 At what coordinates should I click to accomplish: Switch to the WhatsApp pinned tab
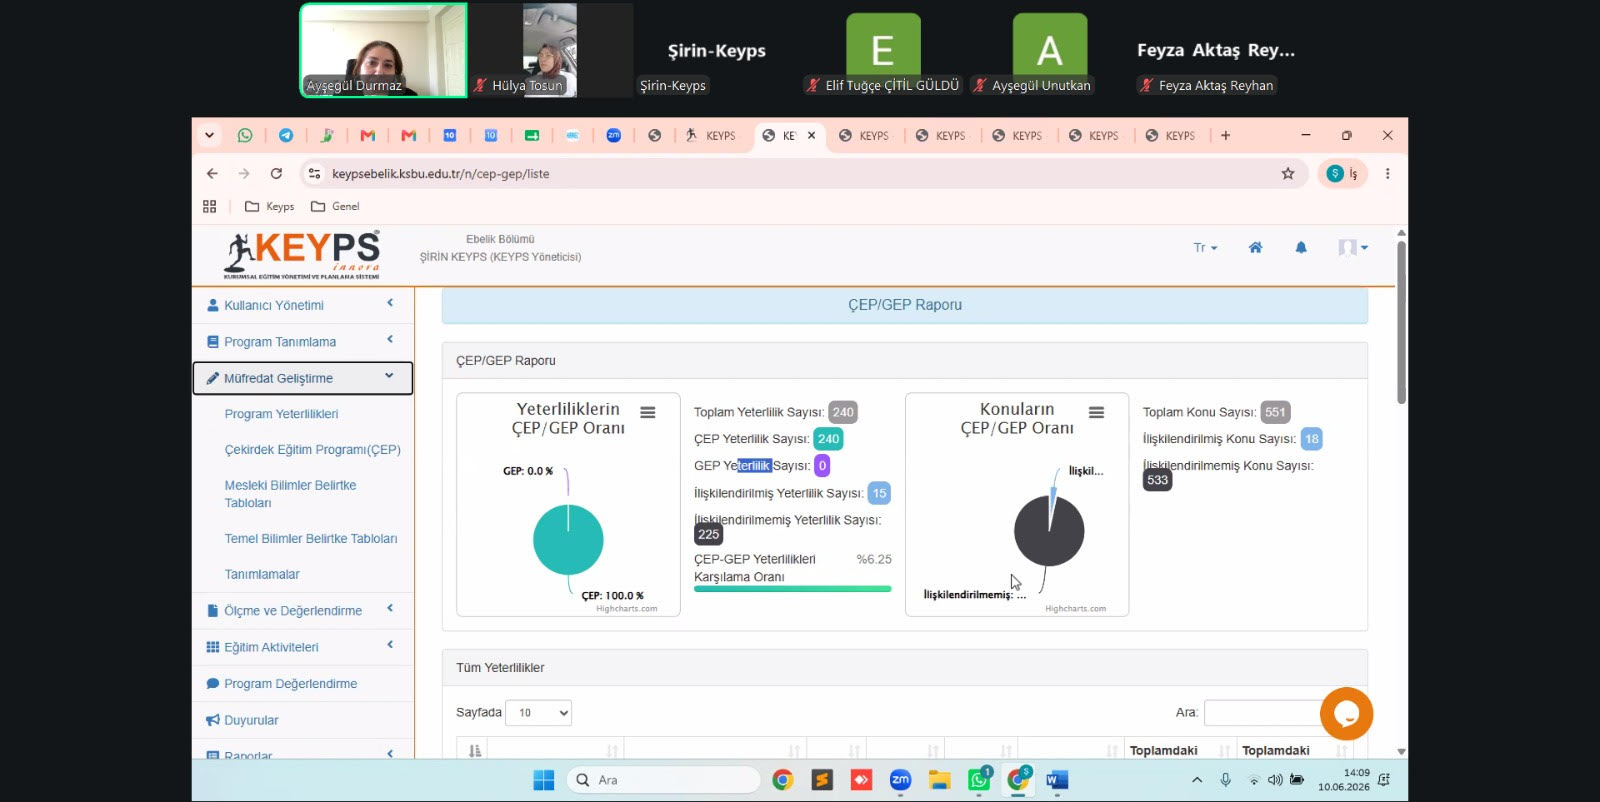pos(245,135)
